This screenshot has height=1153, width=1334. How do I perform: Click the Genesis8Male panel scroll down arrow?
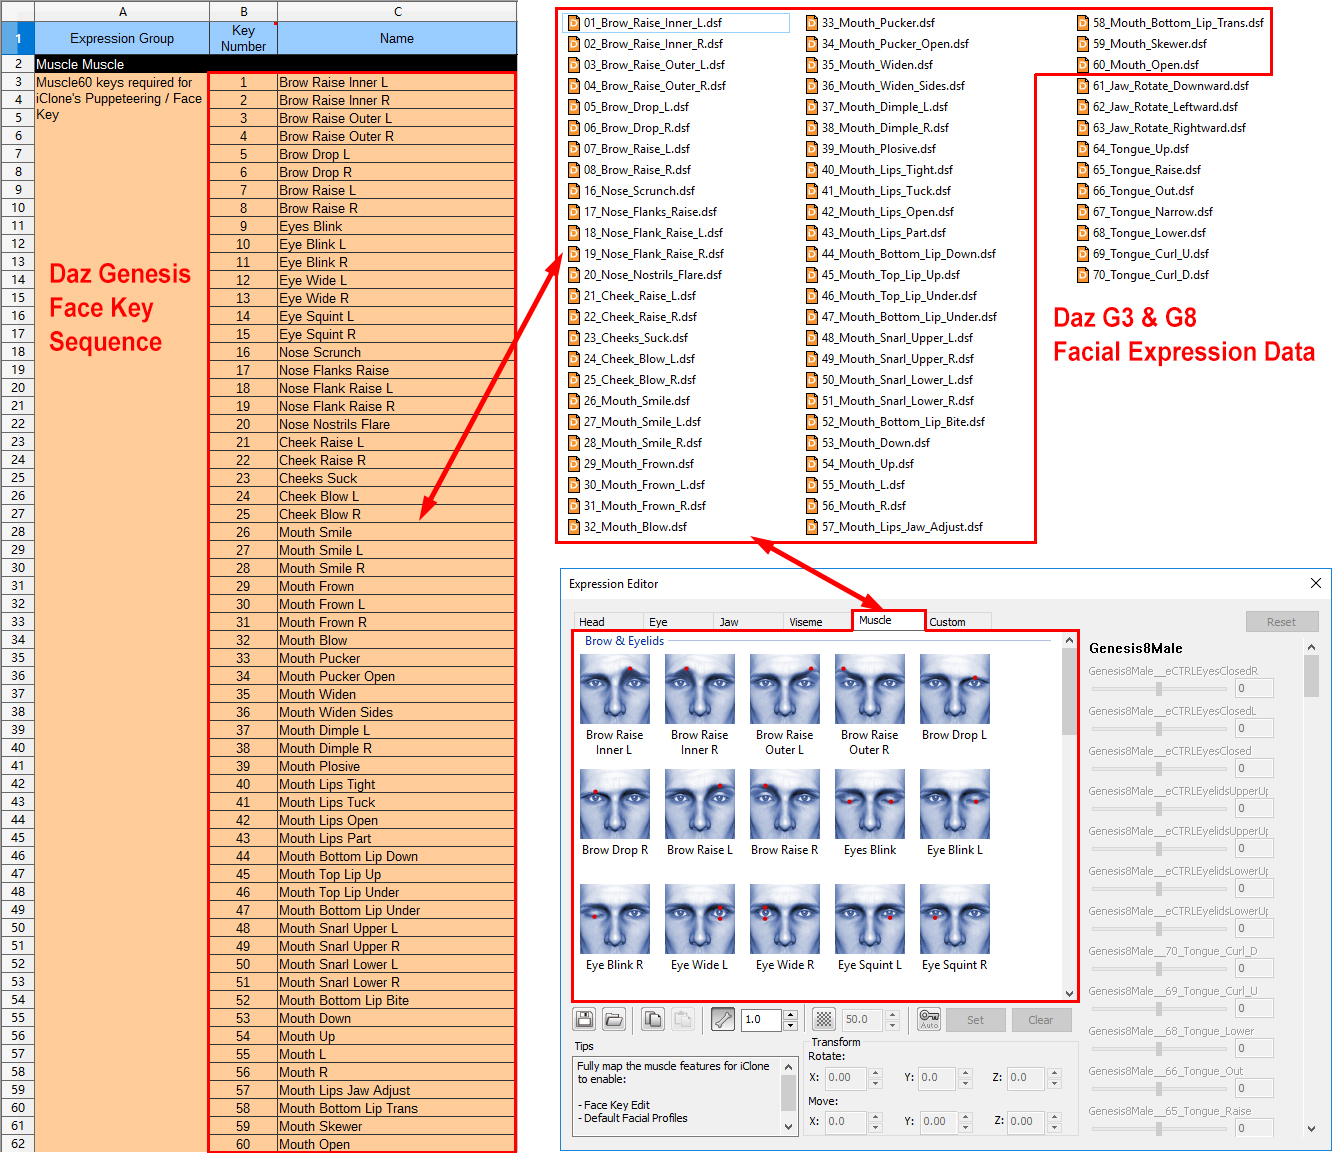[1311, 1129]
